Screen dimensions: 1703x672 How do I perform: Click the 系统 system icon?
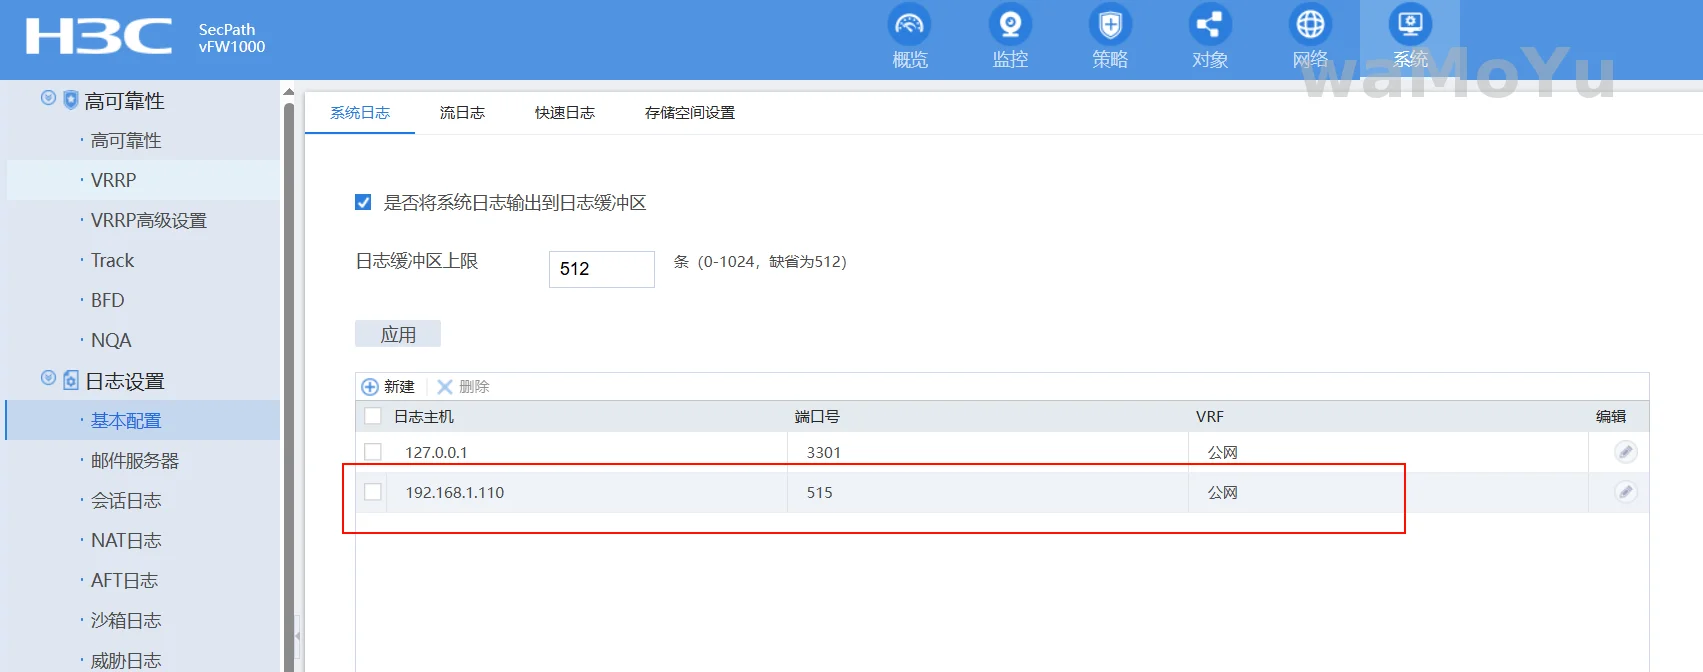tap(1410, 25)
